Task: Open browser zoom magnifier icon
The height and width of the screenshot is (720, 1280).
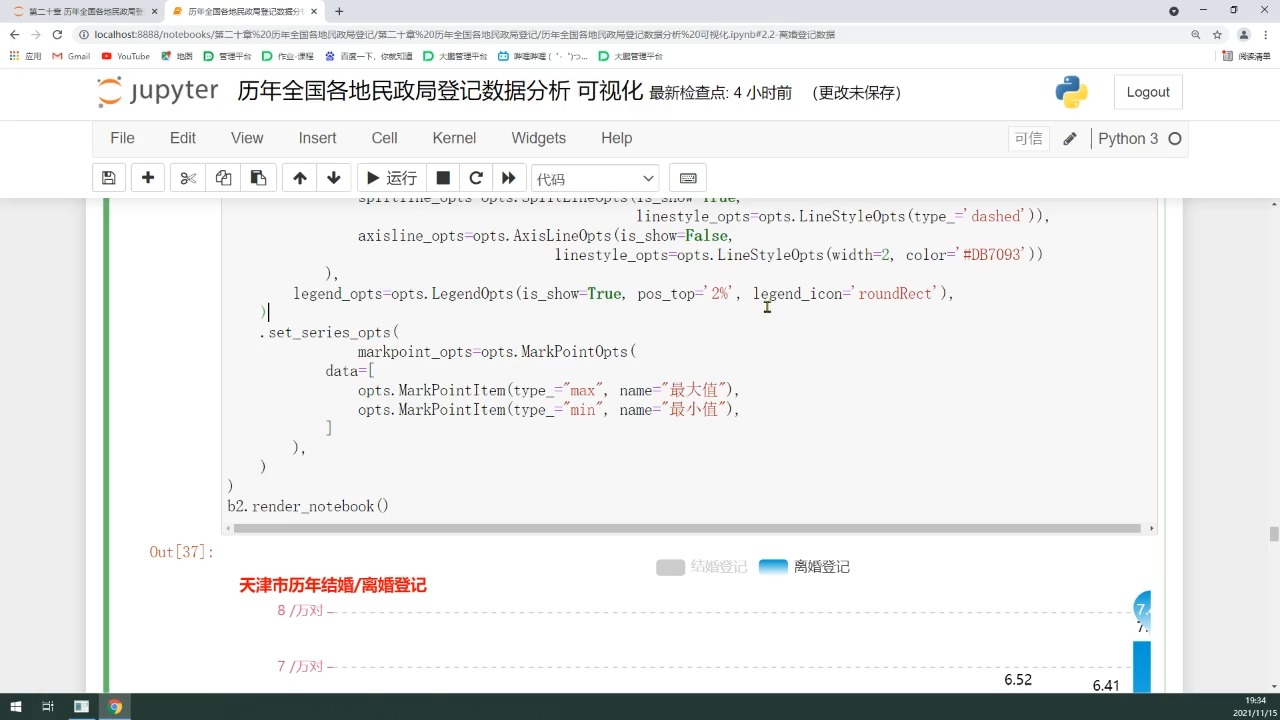Action: [x=1195, y=34]
